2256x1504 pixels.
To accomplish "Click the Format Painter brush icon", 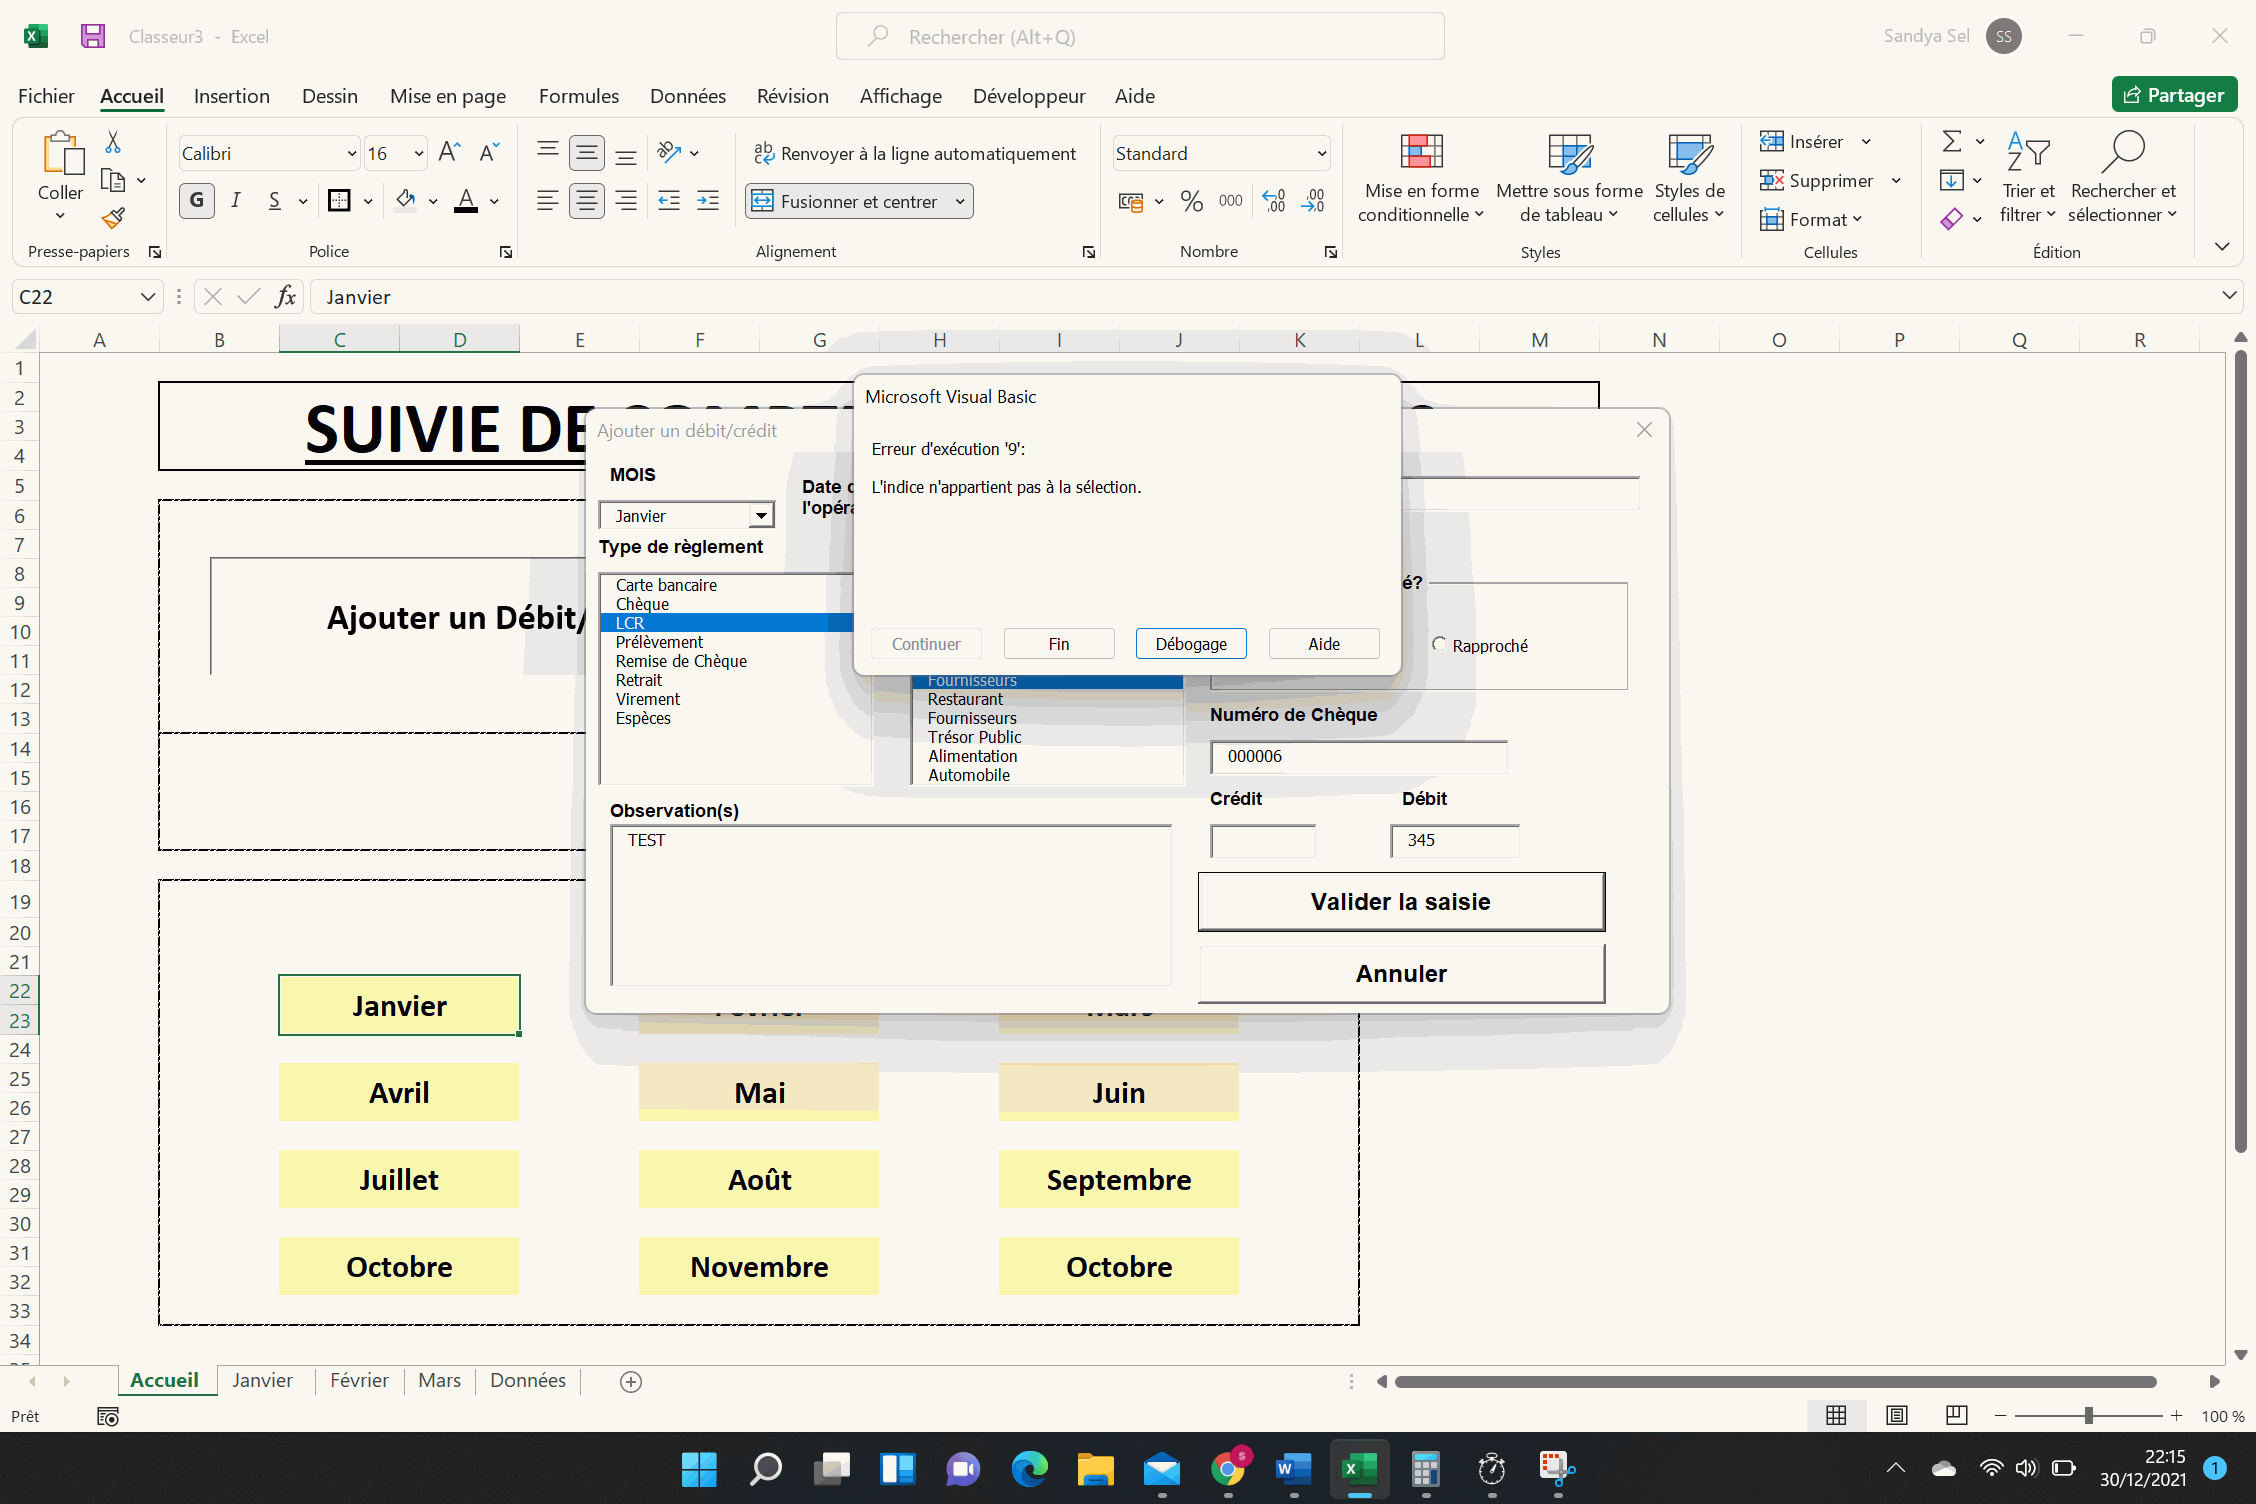I will tap(113, 218).
